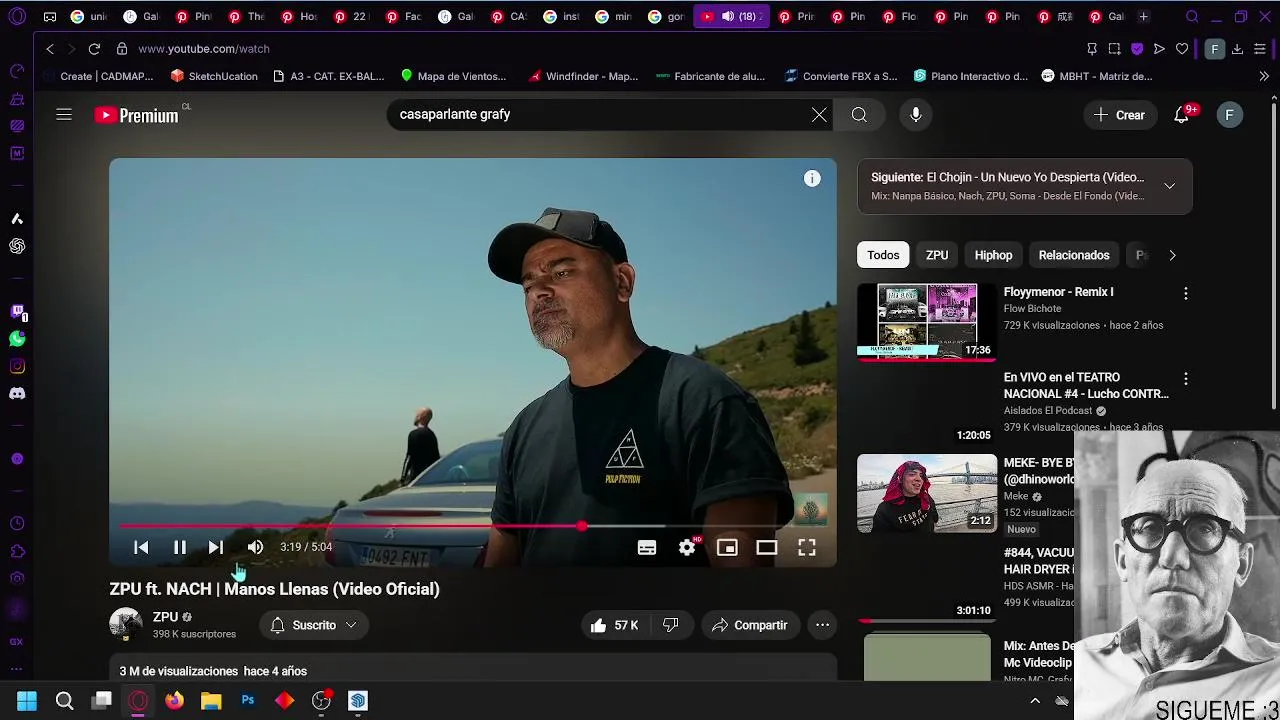The height and width of the screenshot is (720, 1280).
Task: Open Windfinder bookmark
Action: (x=584, y=76)
